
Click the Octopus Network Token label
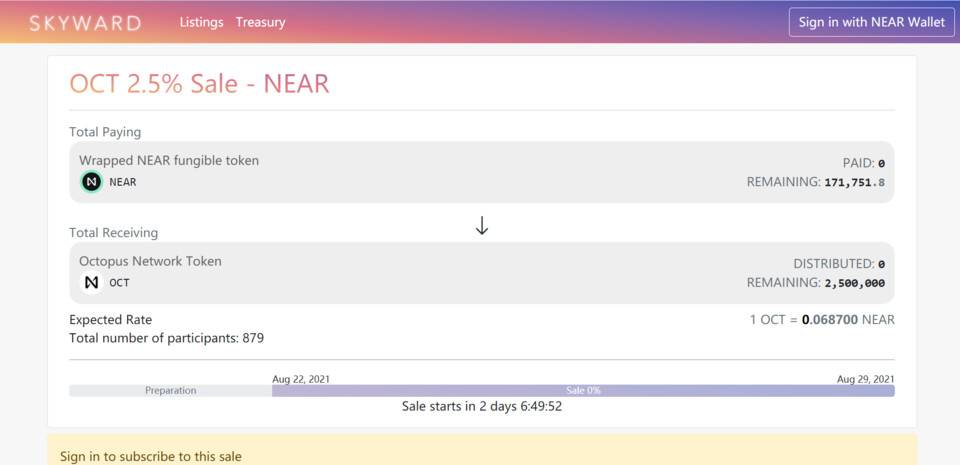[150, 261]
